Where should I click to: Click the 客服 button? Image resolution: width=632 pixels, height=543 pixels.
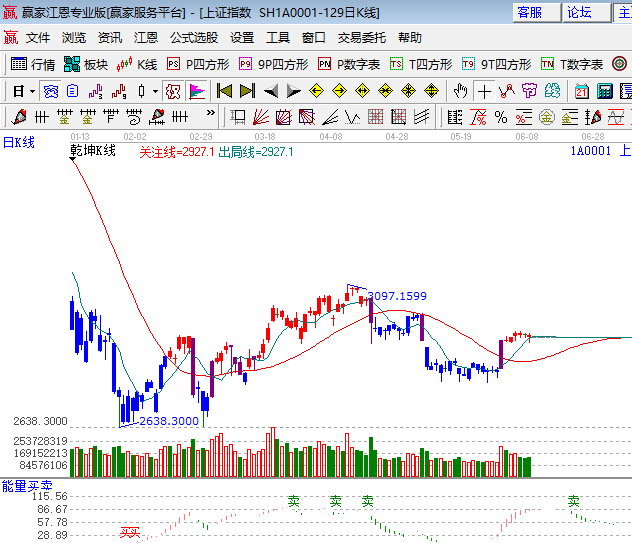(x=529, y=12)
